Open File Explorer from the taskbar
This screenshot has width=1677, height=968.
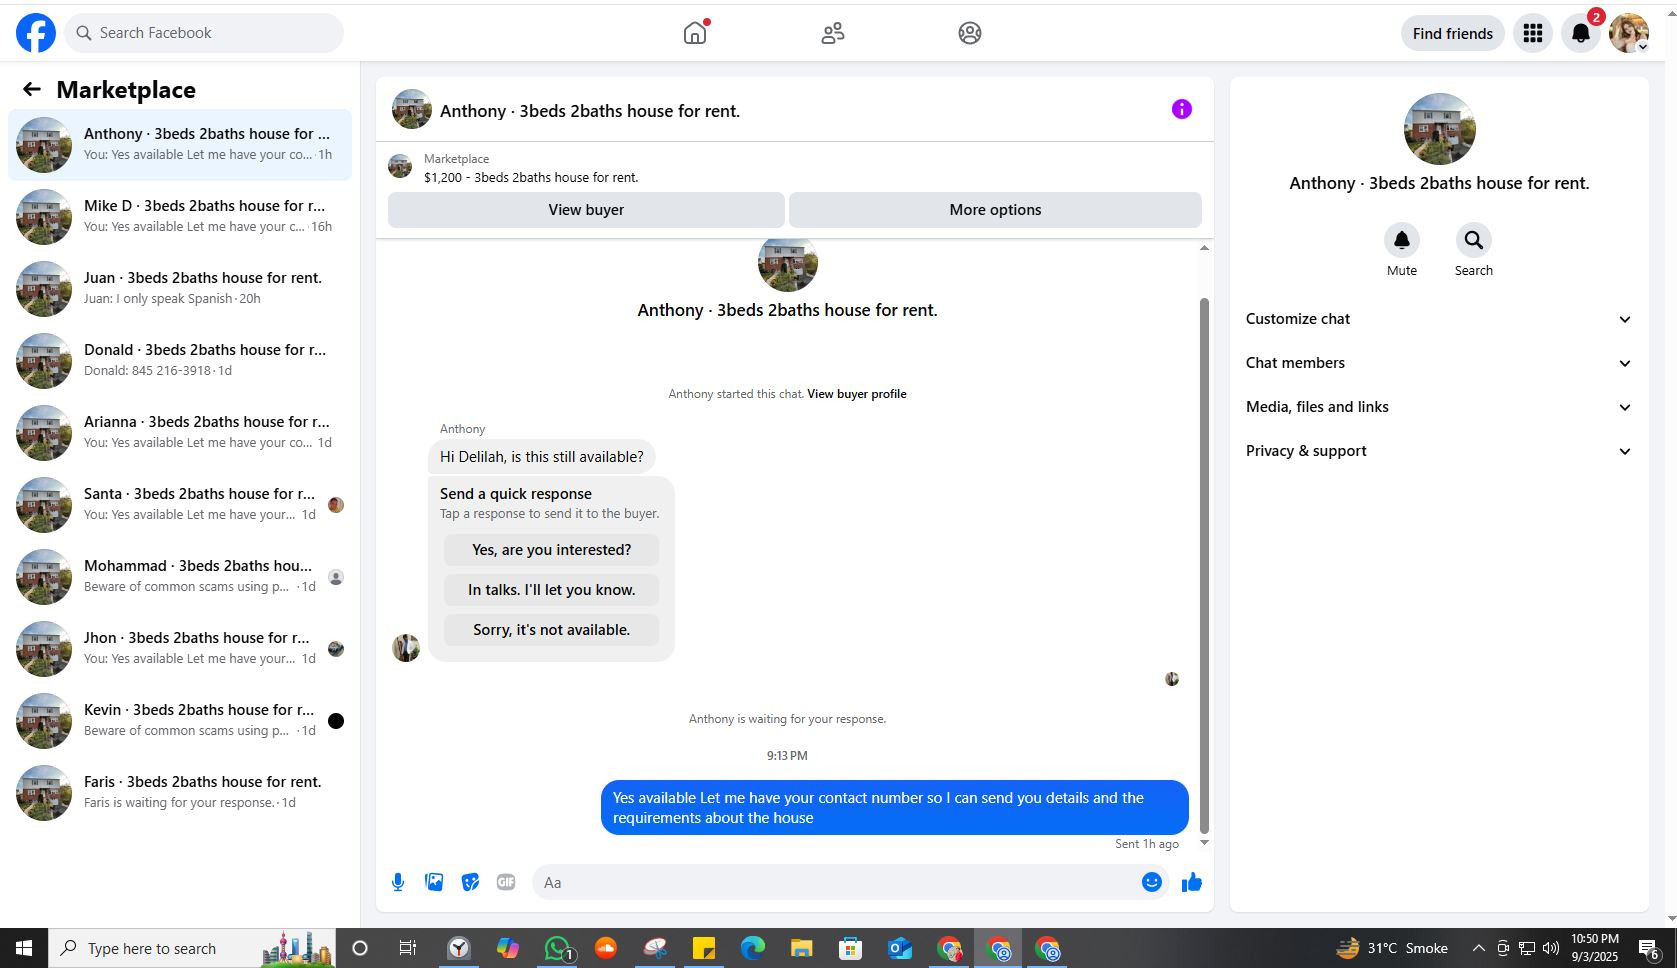pos(802,948)
